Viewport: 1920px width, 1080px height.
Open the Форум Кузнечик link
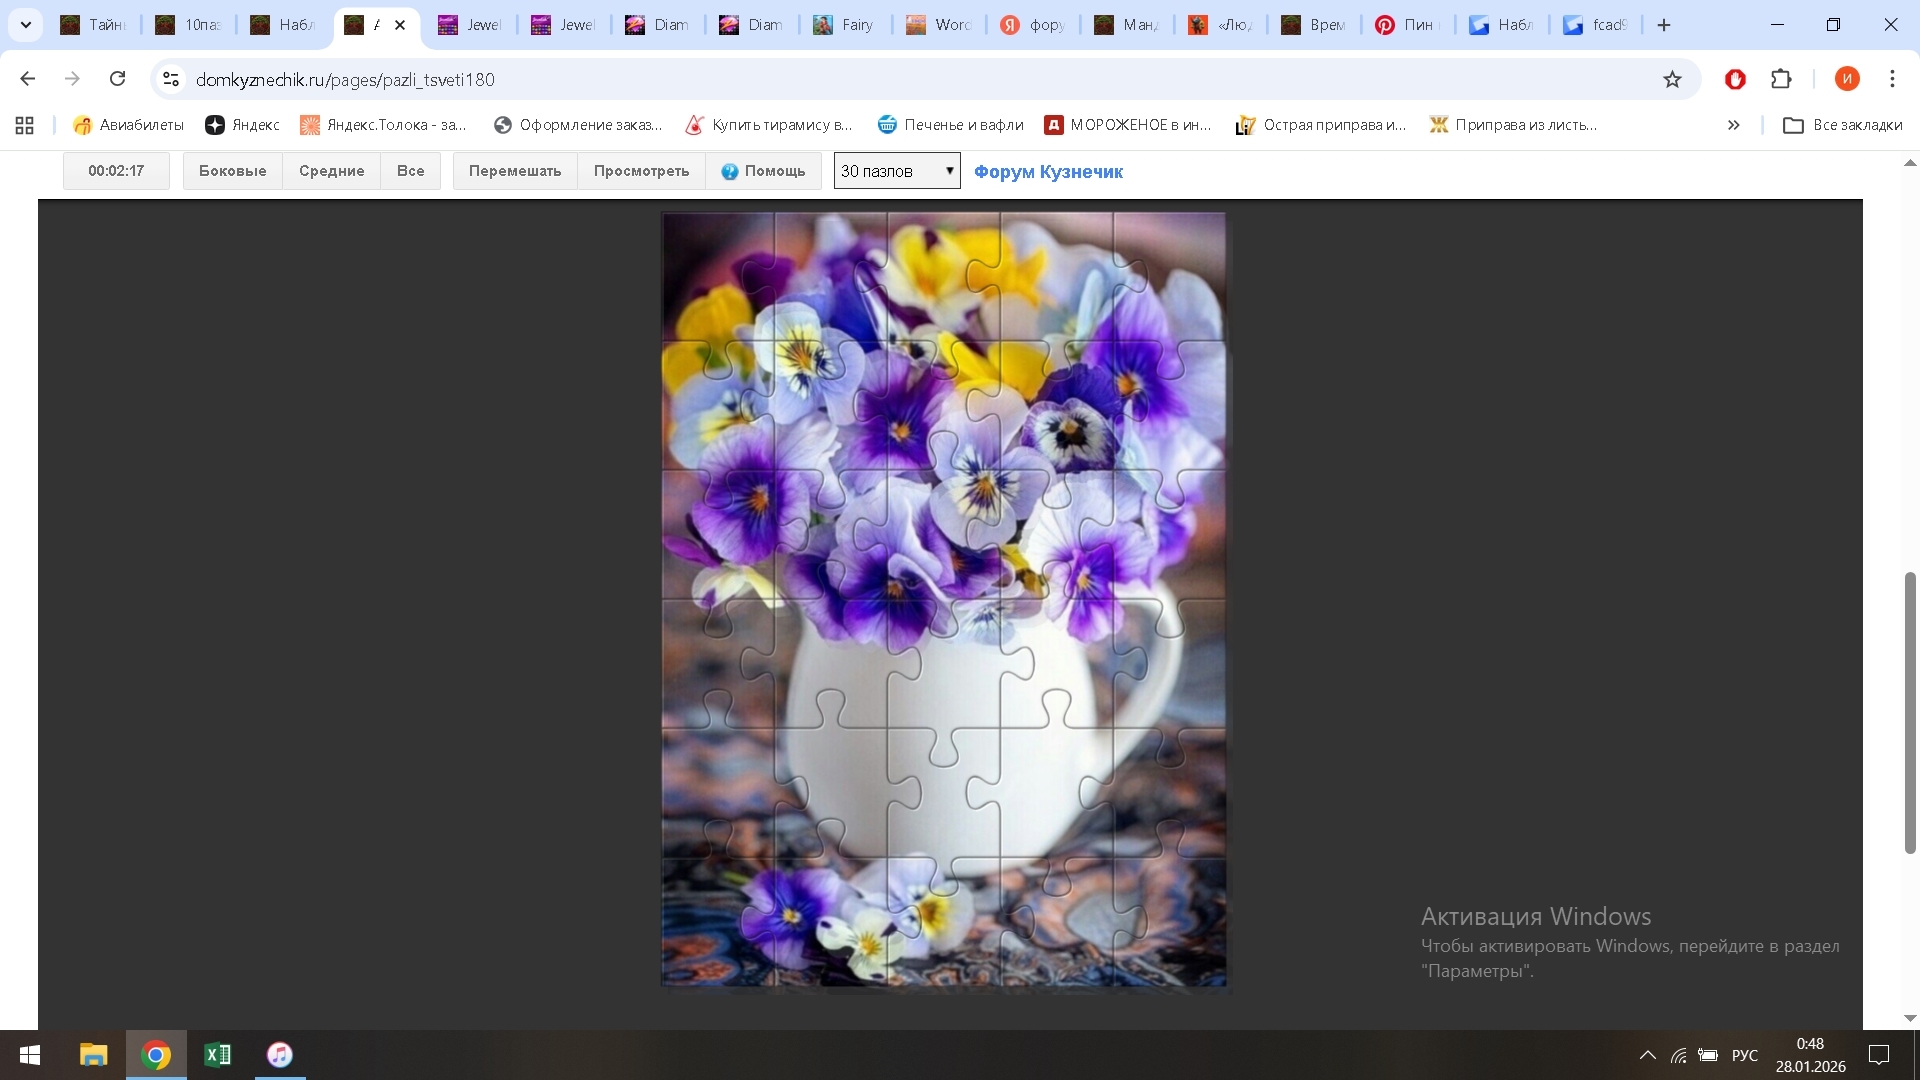tap(1048, 172)
